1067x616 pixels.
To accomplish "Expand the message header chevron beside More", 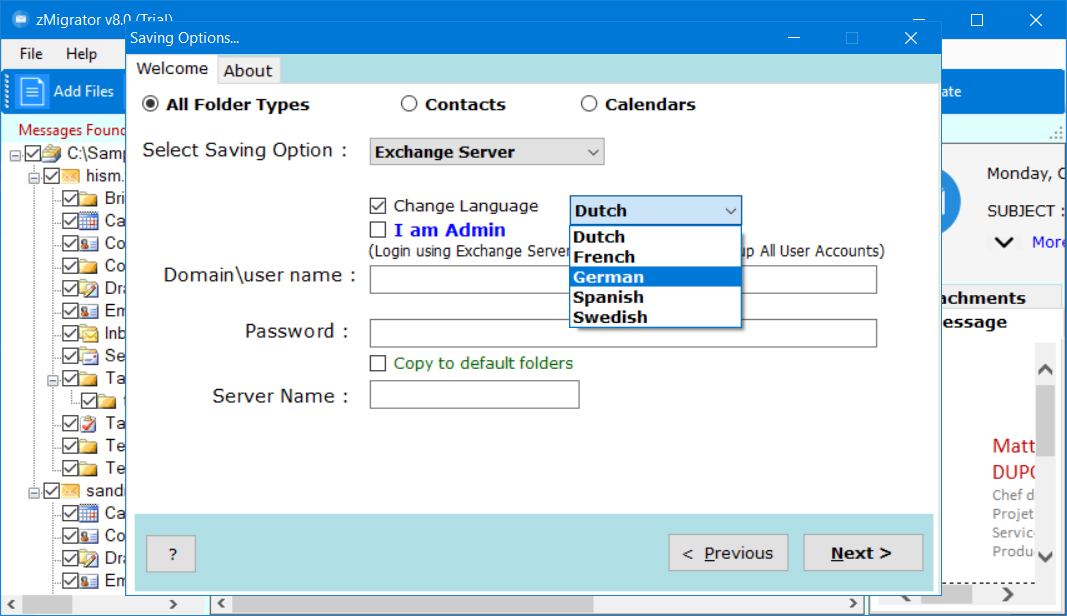I will pos(1004,242).
